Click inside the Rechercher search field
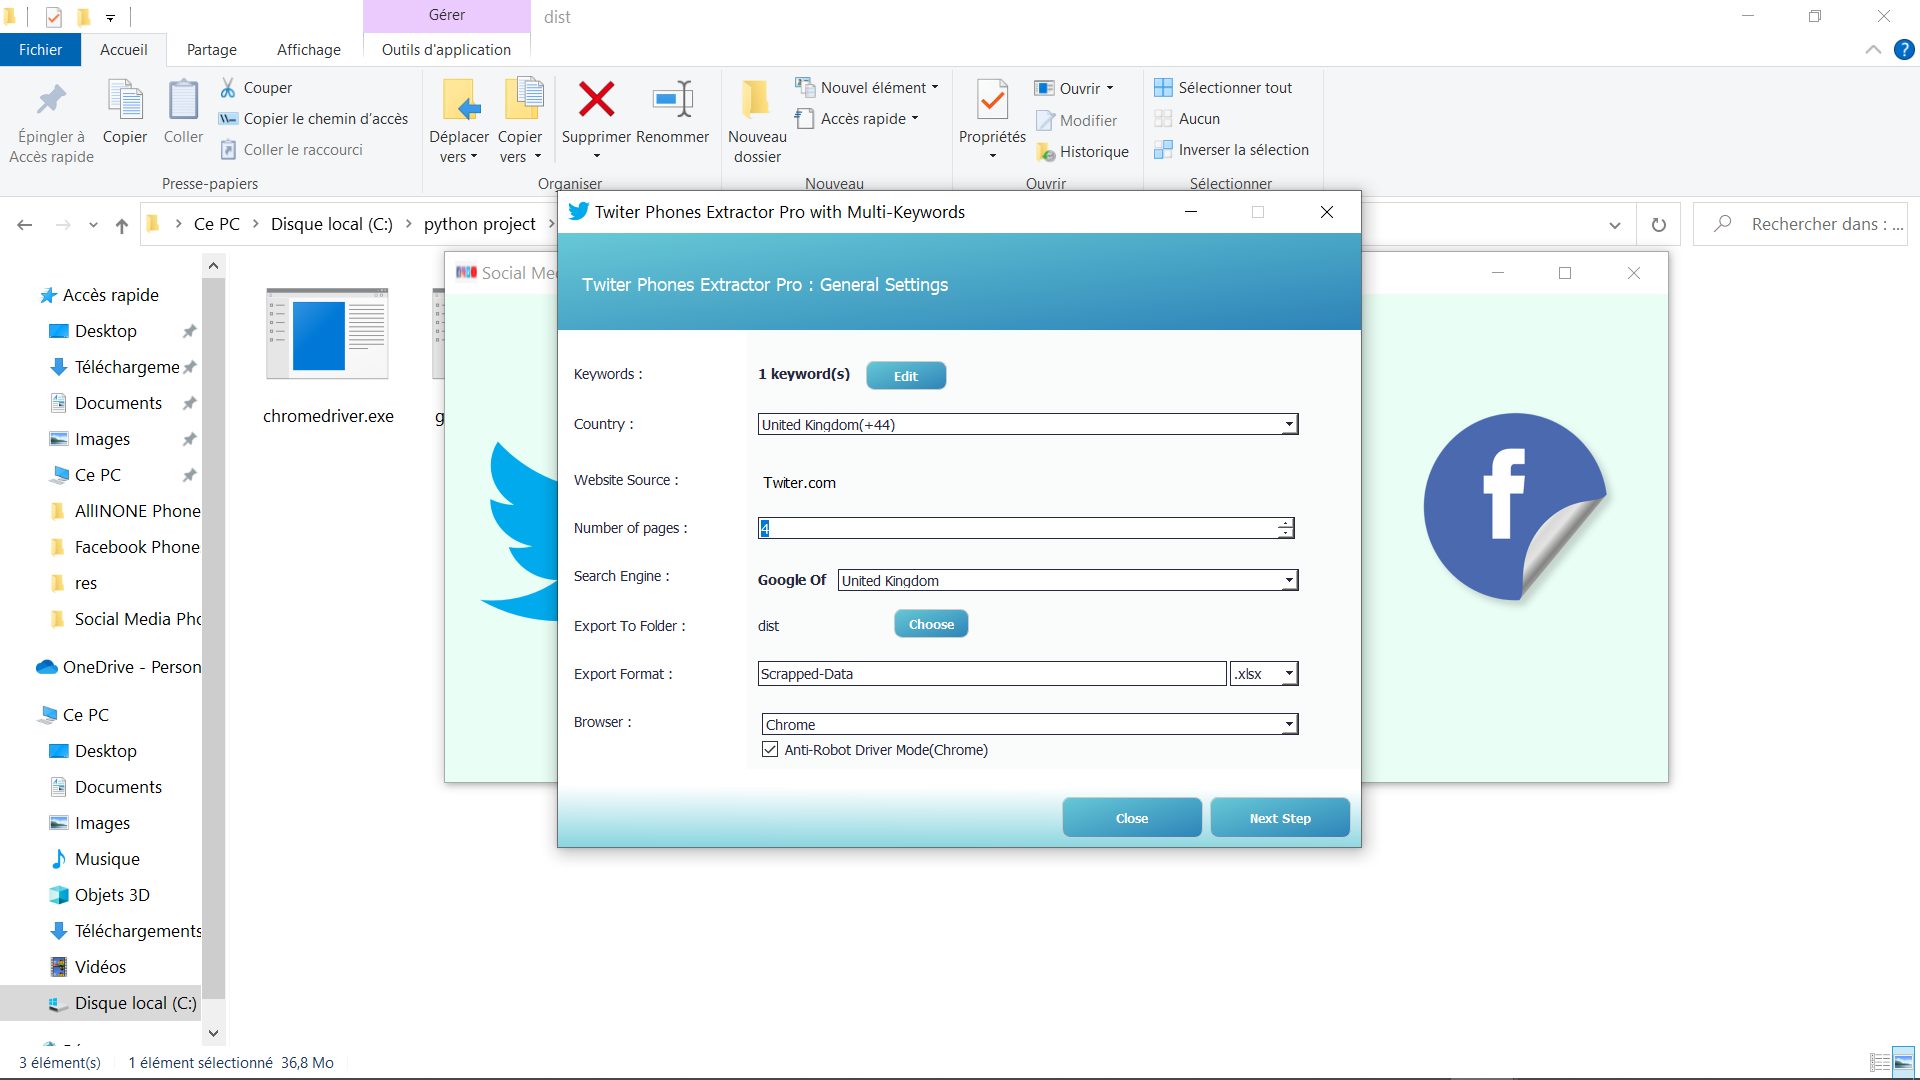The image size is (1920, 1080). click(1800, 223)
